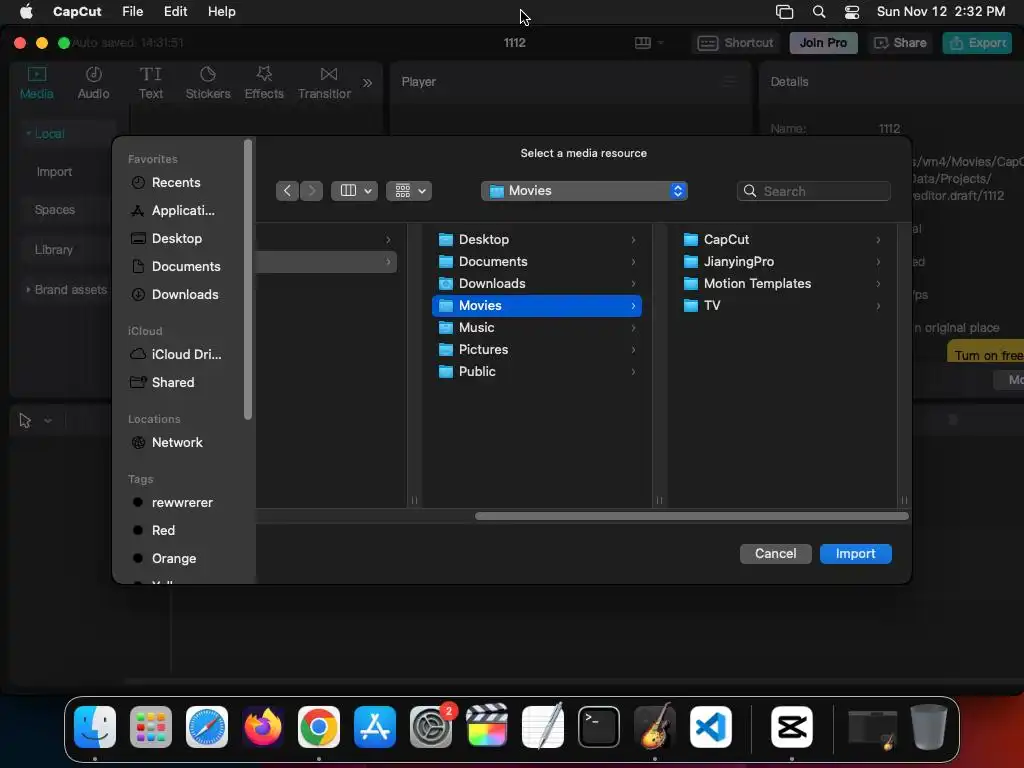Expand more tool tabs with double-chevron
This screenshot has width=1024, height=768.
pos(367,83)
